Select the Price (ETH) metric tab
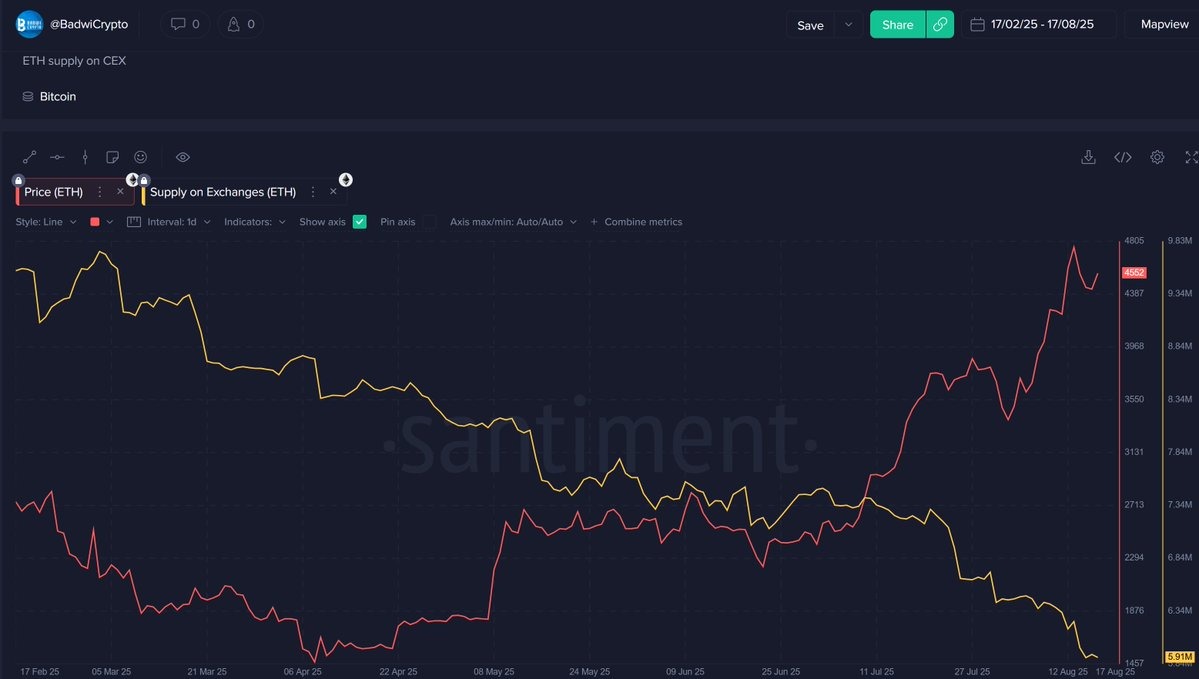The image size is (1199, 679). pyautogui.click(x=54, y=192)
